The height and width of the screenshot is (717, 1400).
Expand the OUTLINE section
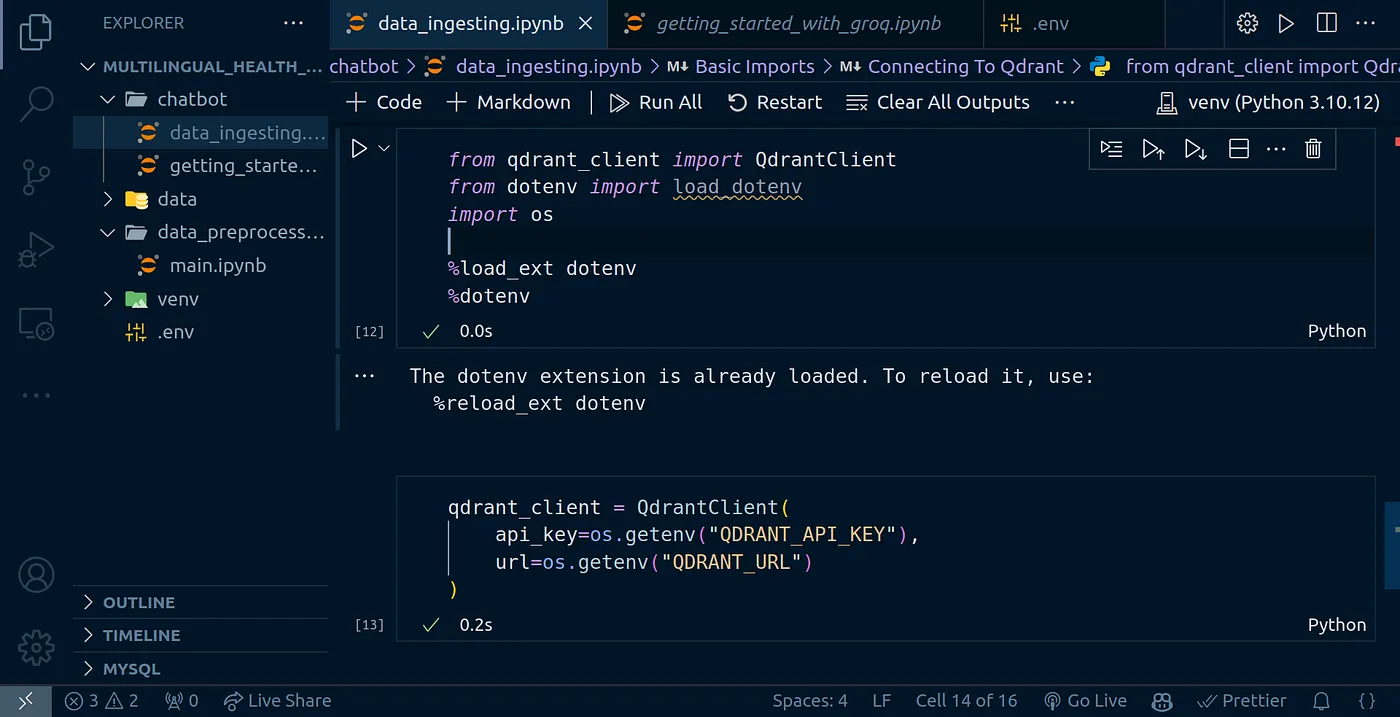pyautogui.click(x=138, y=602)
